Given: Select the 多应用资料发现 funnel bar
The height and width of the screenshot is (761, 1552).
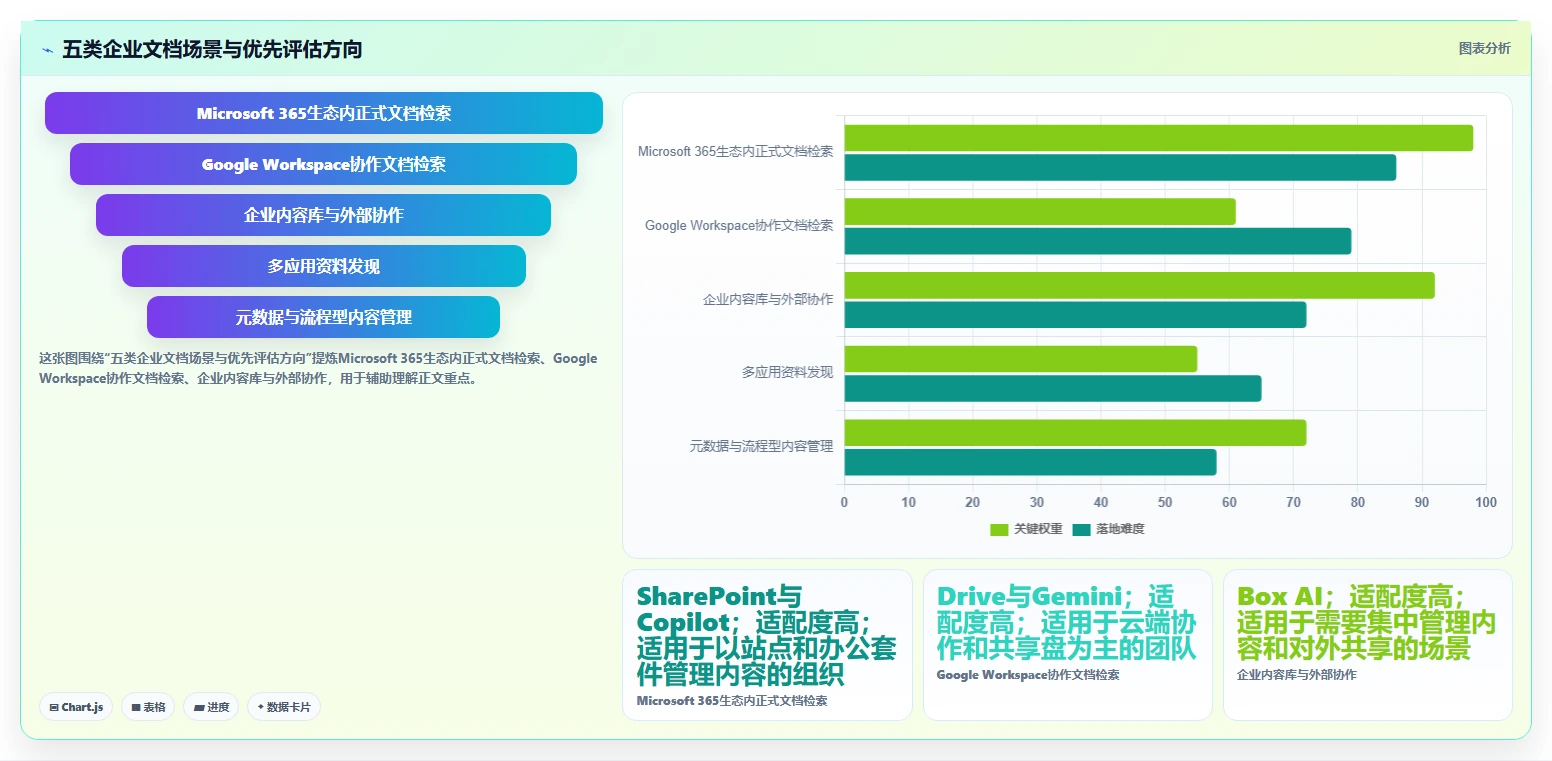Looking at the screenshot, I should pos(324,266).
